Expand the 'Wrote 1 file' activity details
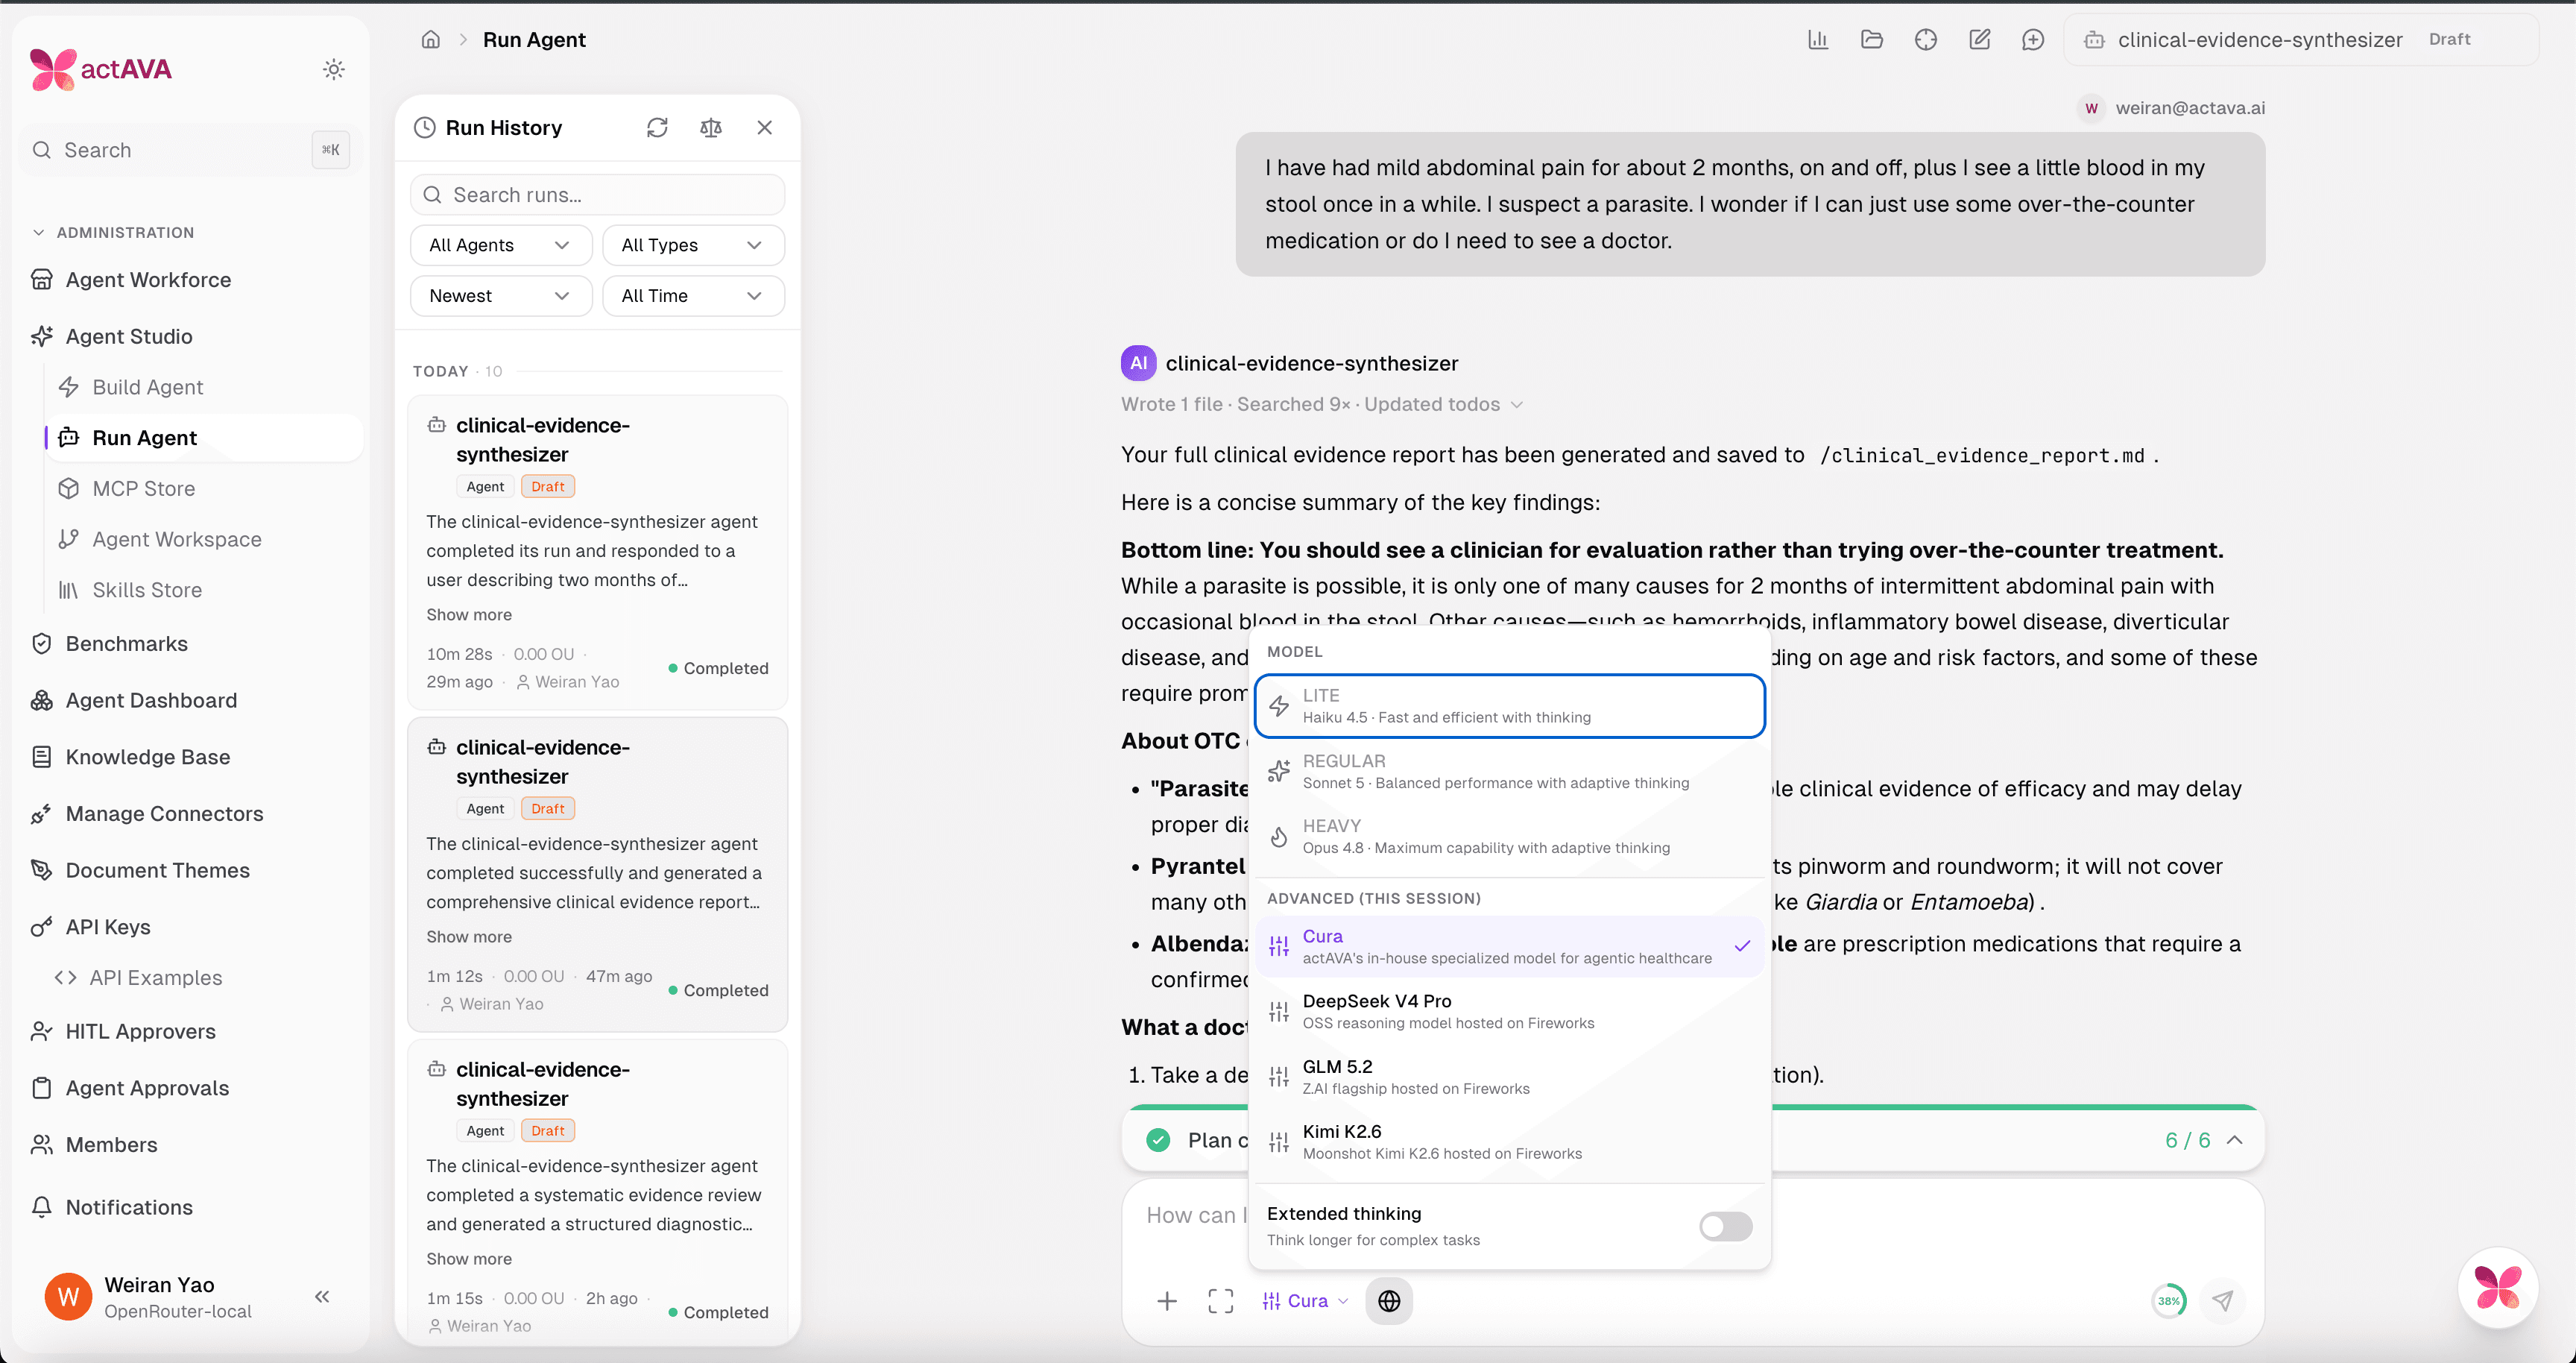2576x1363 pixels. [1322, 405]
